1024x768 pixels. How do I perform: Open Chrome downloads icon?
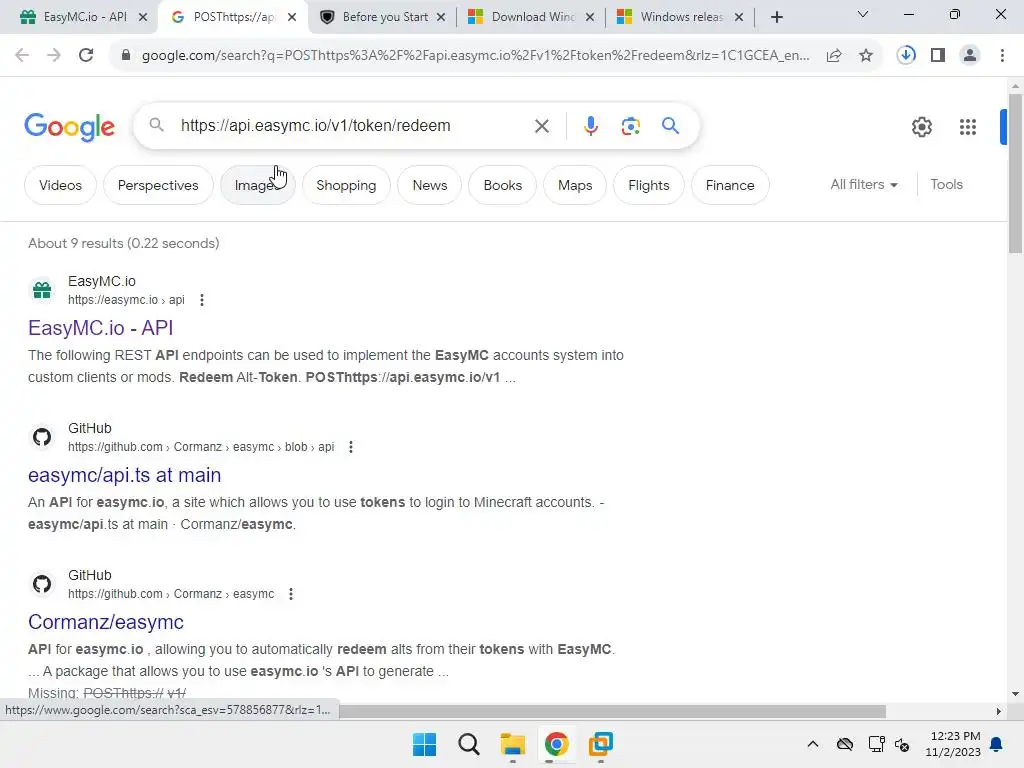906,55
